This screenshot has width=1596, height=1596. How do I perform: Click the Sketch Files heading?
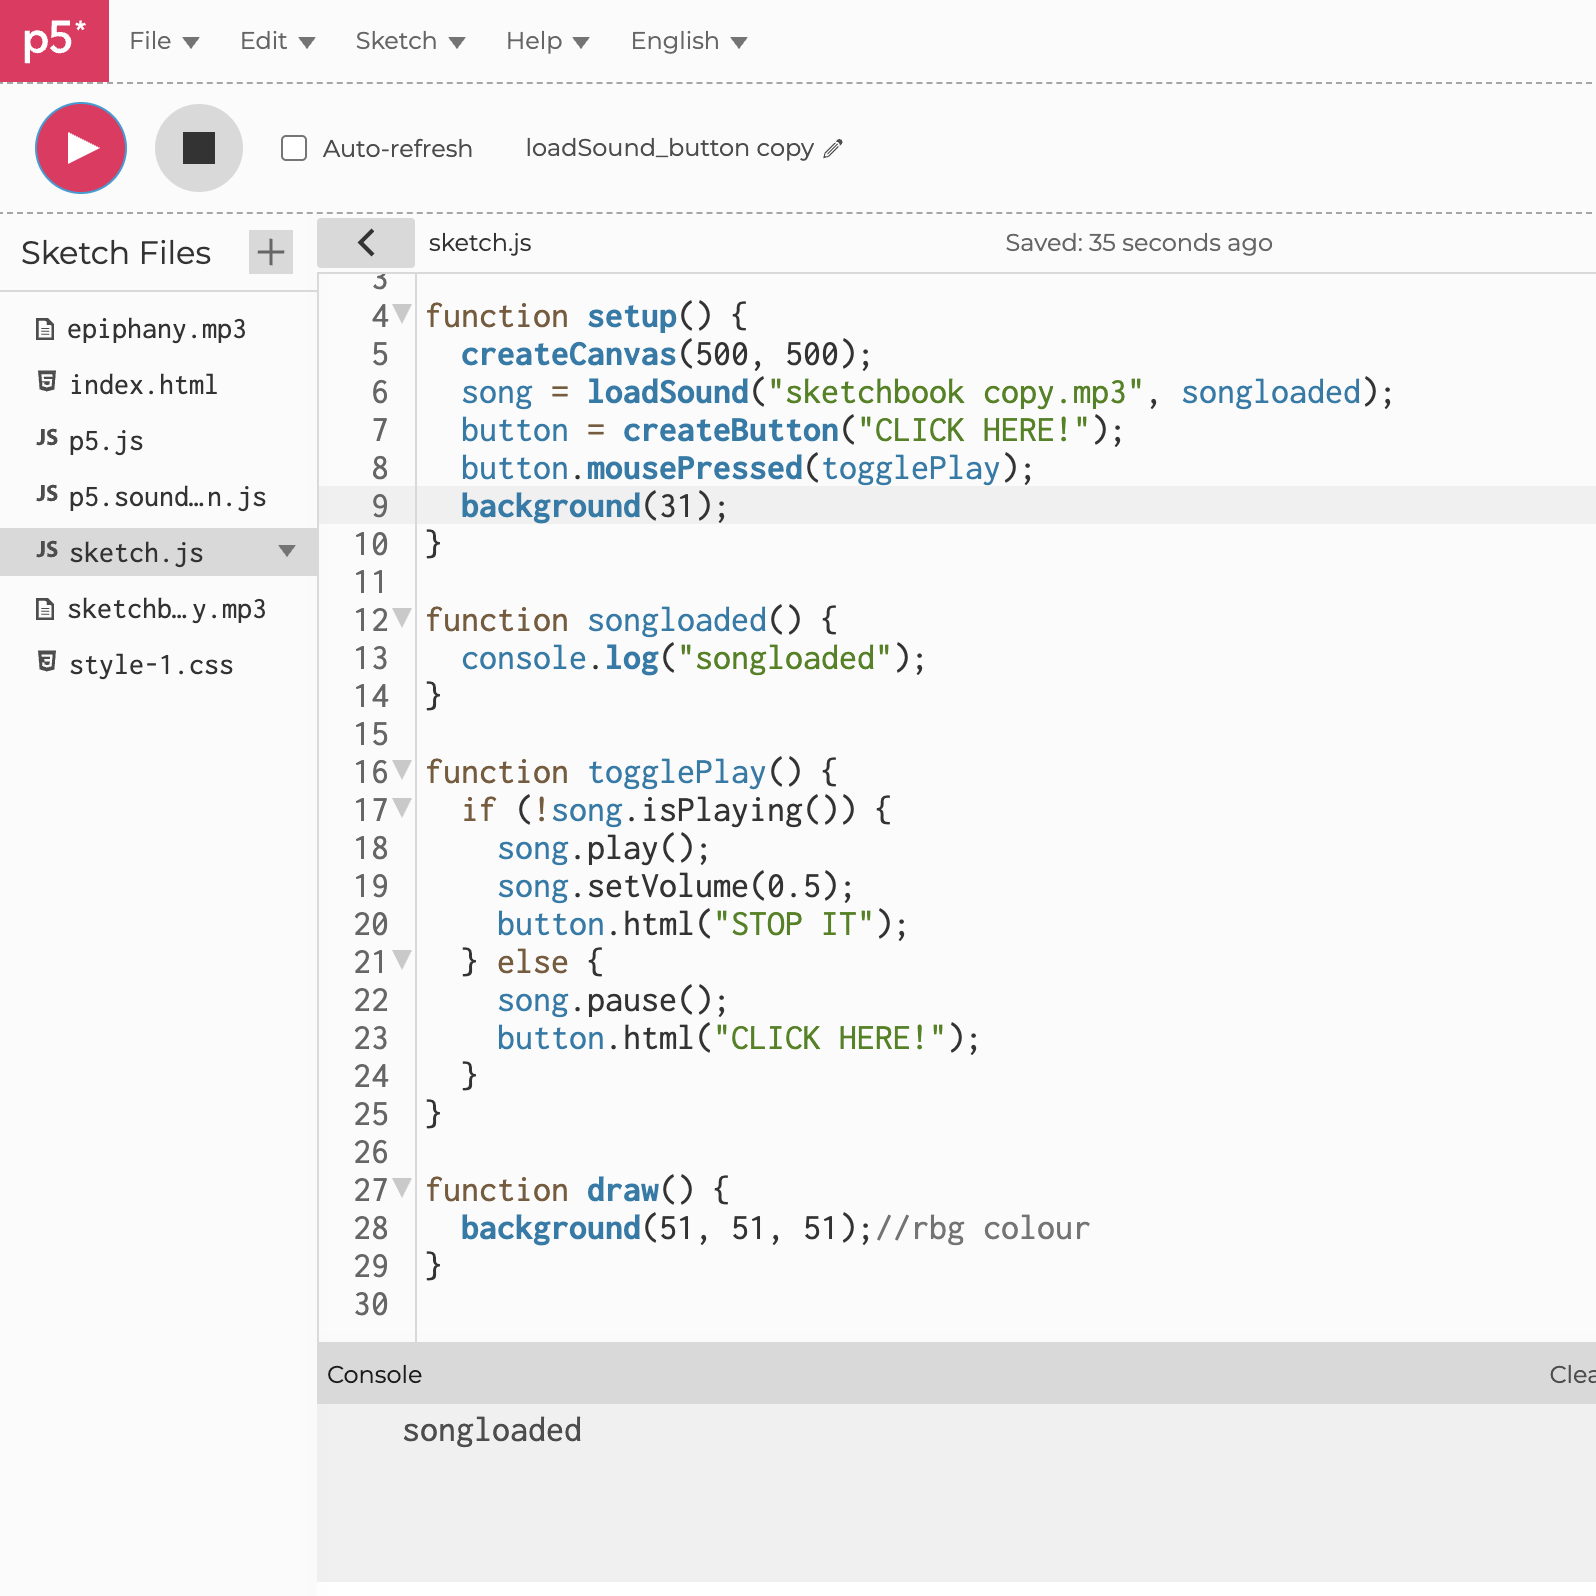click(116, 253)
